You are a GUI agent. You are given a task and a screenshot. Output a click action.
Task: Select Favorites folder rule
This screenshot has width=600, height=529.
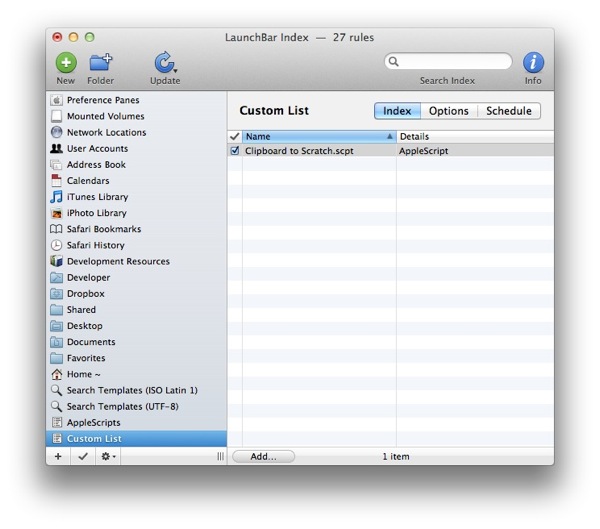coord(136,358)
